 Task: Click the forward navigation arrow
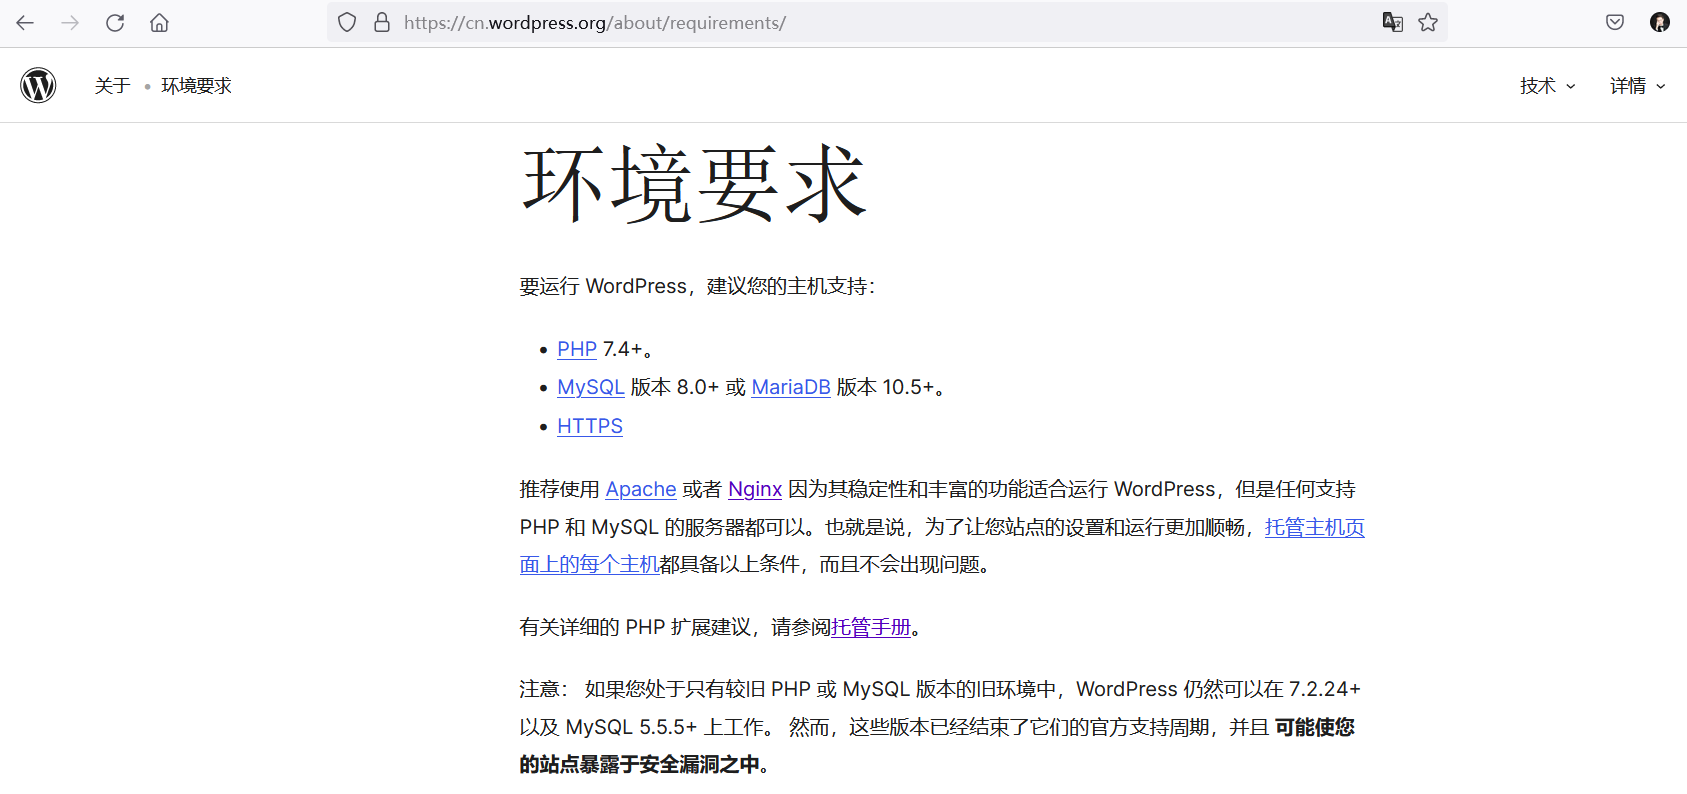click(x=70, y=23)
